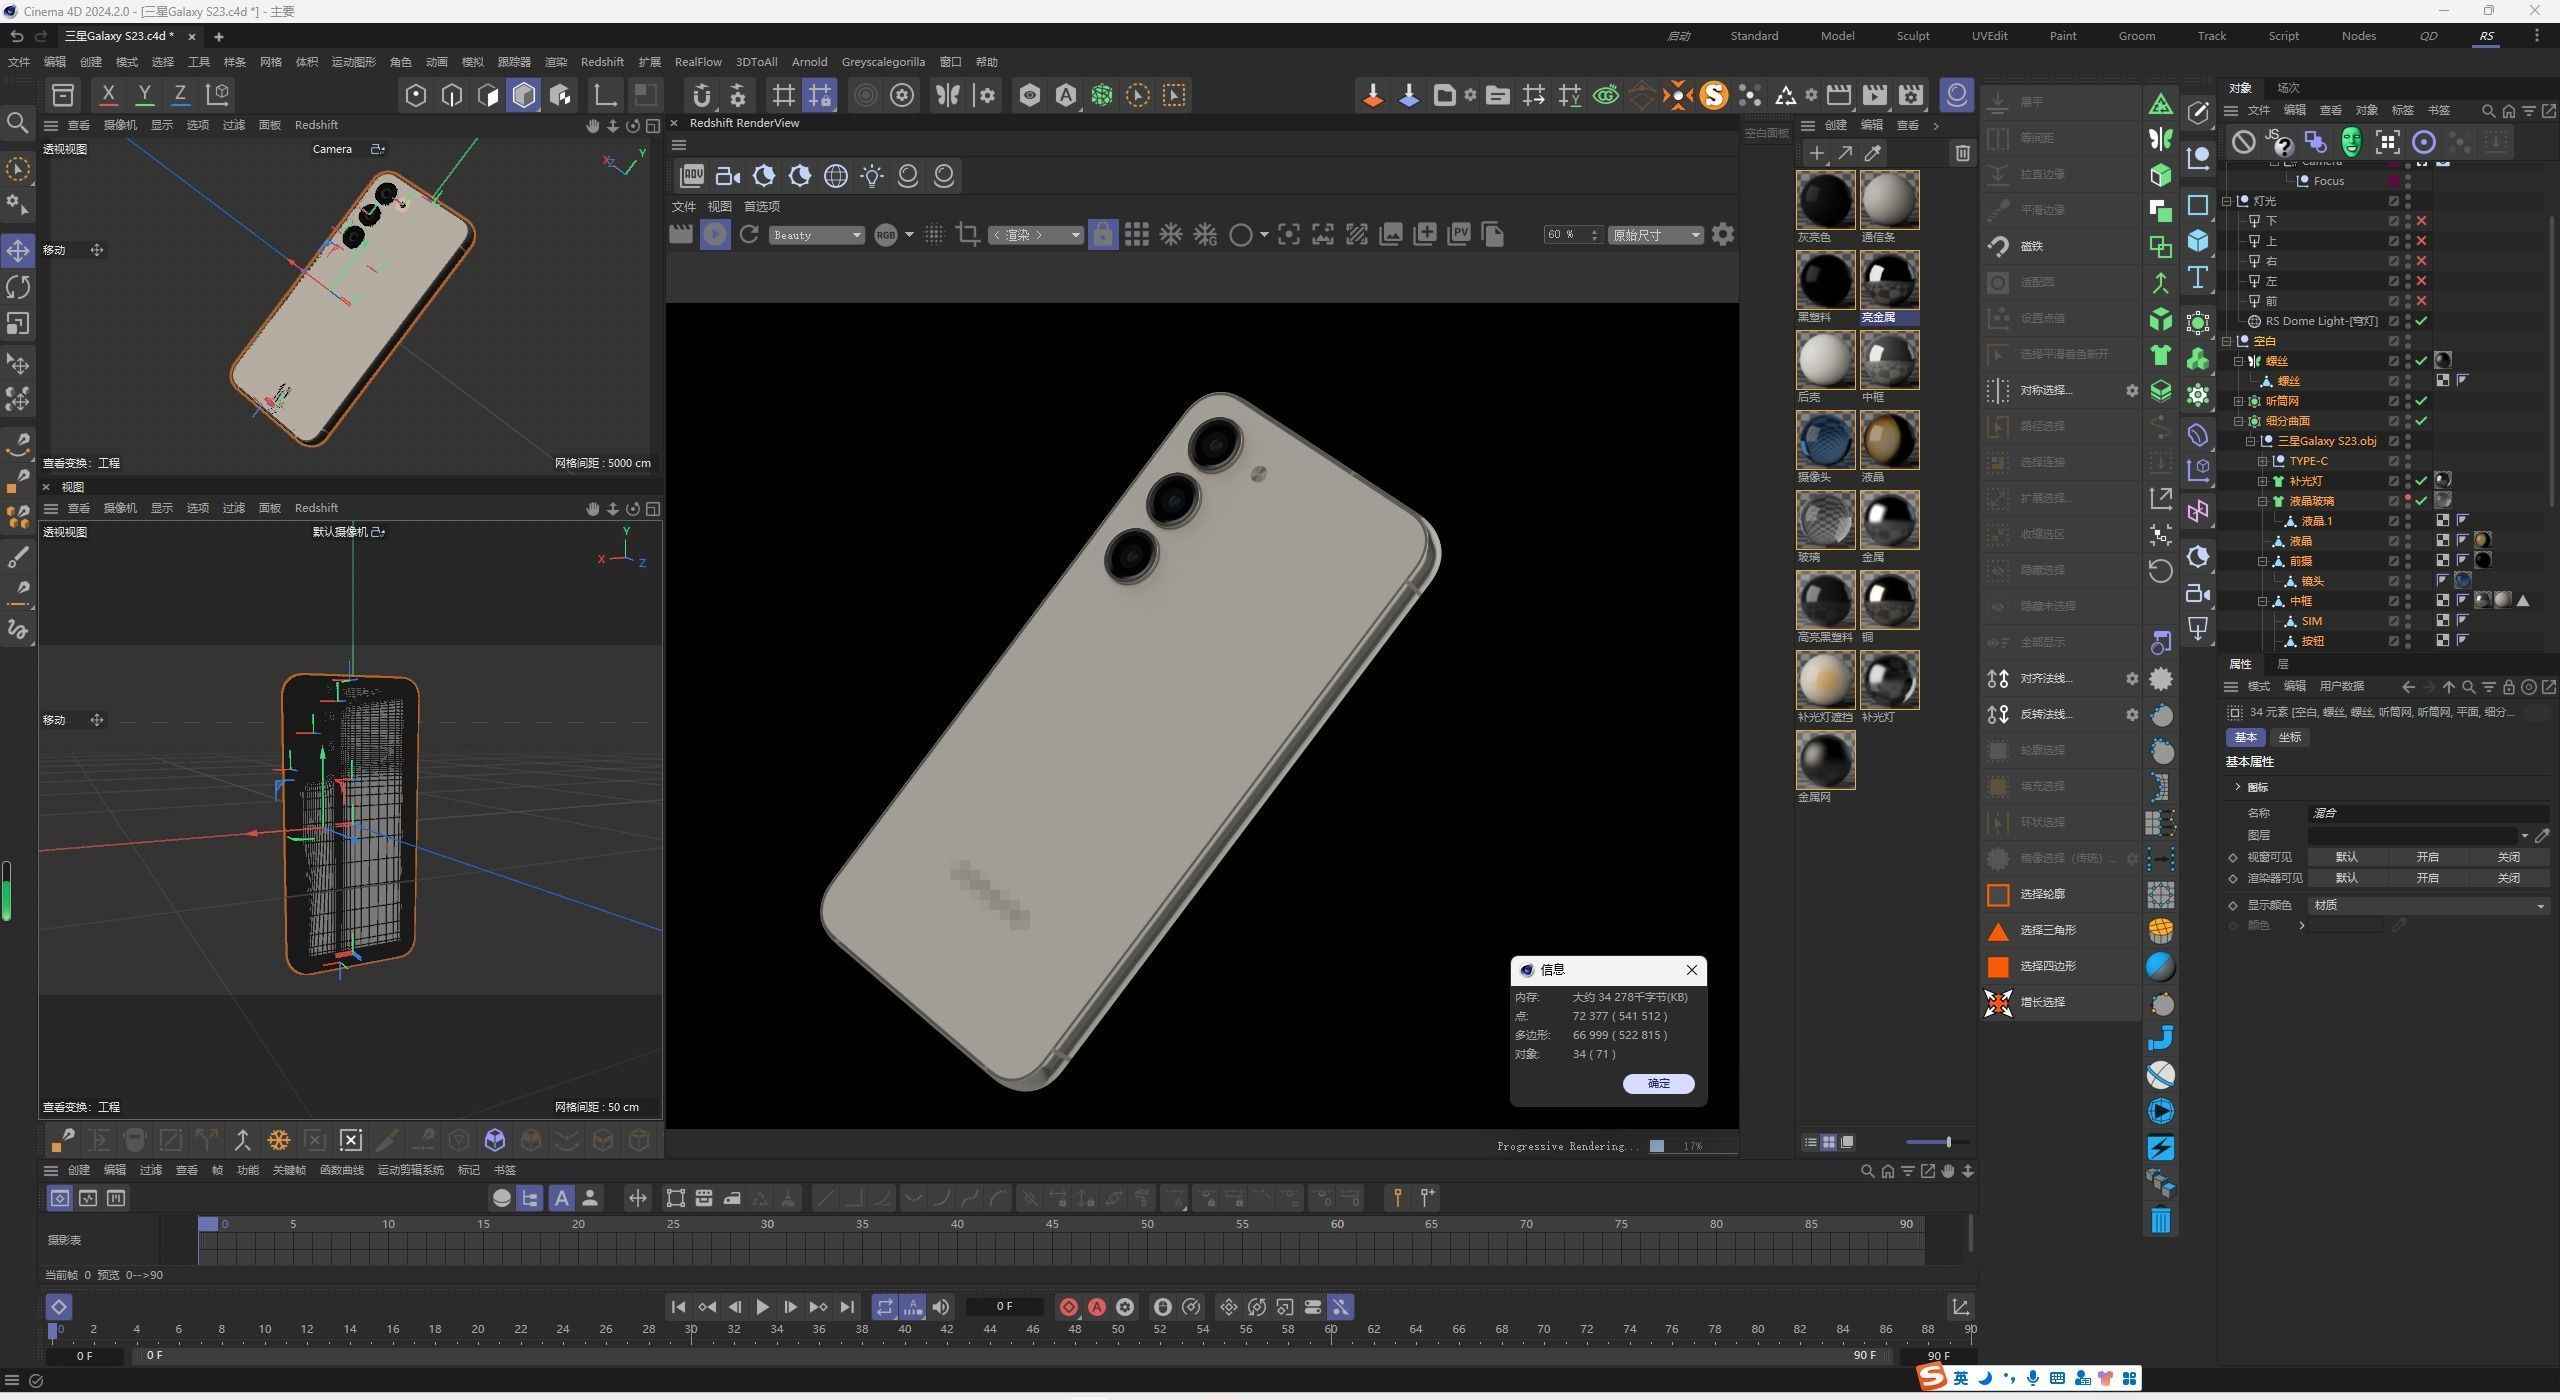Enable the 下 light red X
The image size is (2560, 1400).
coord(2421,221)
